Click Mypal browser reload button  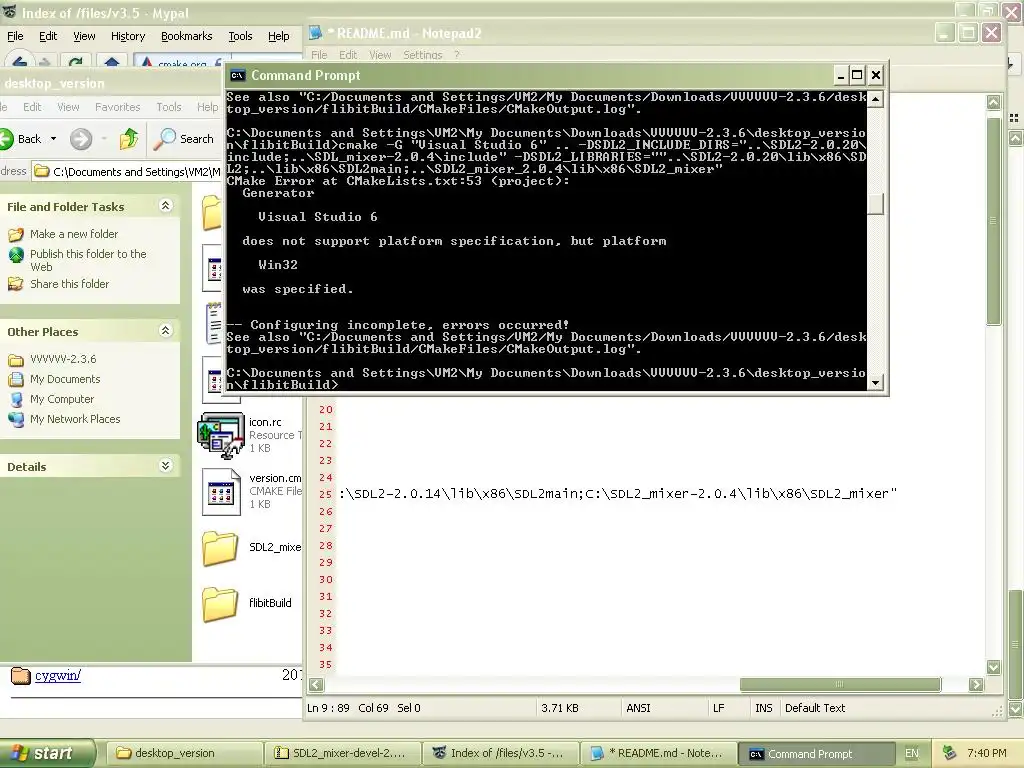click(76, 62)
